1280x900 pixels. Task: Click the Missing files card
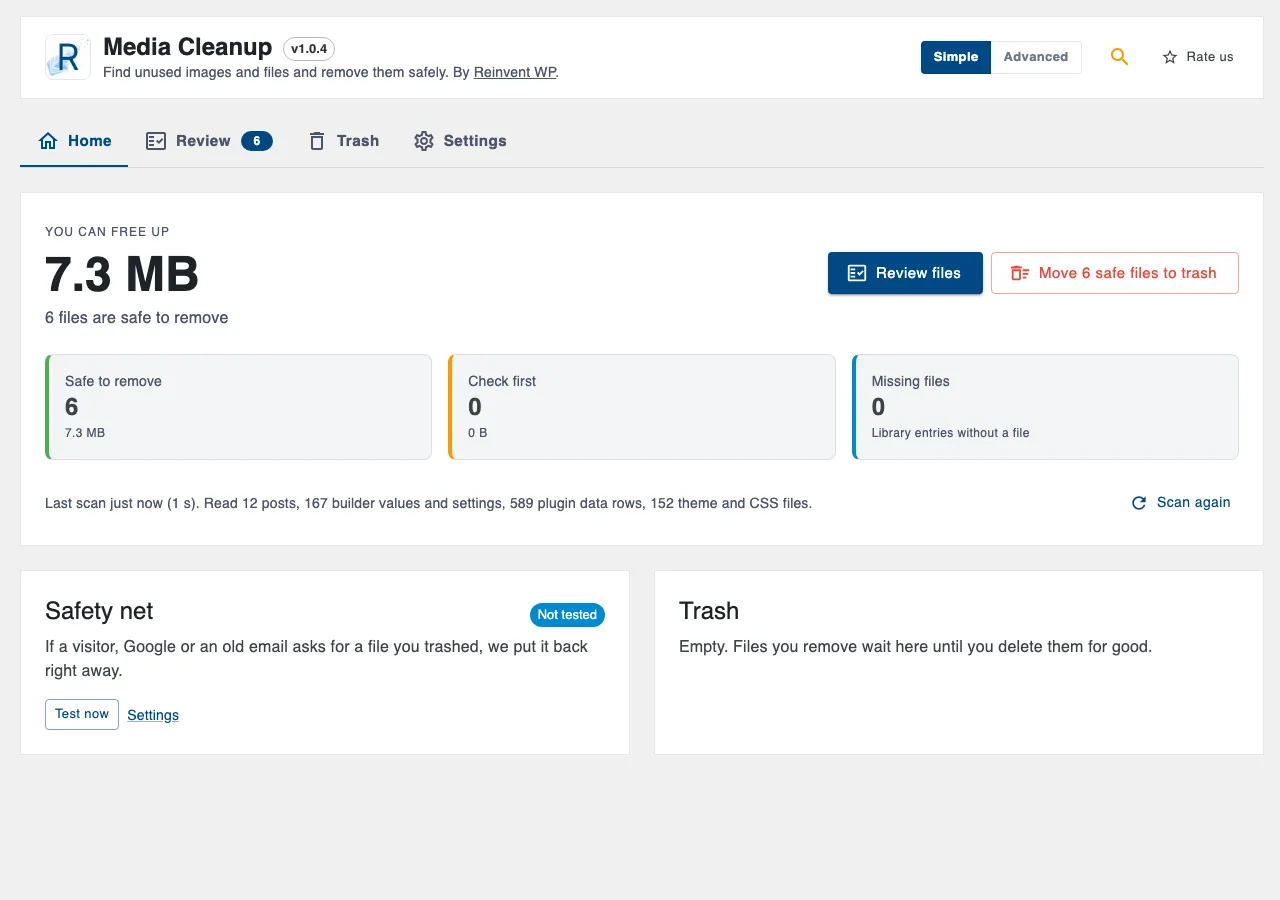click(1045, 407)
